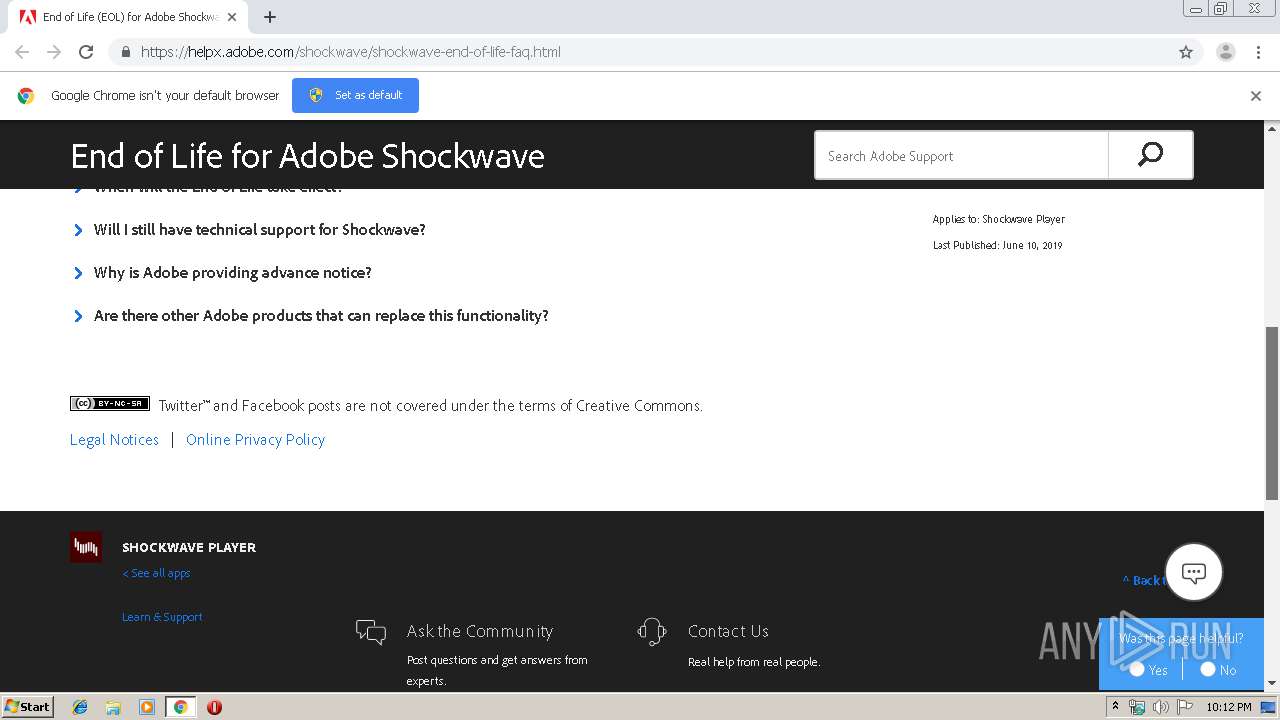Click the browser back arrow

(22, 52)
